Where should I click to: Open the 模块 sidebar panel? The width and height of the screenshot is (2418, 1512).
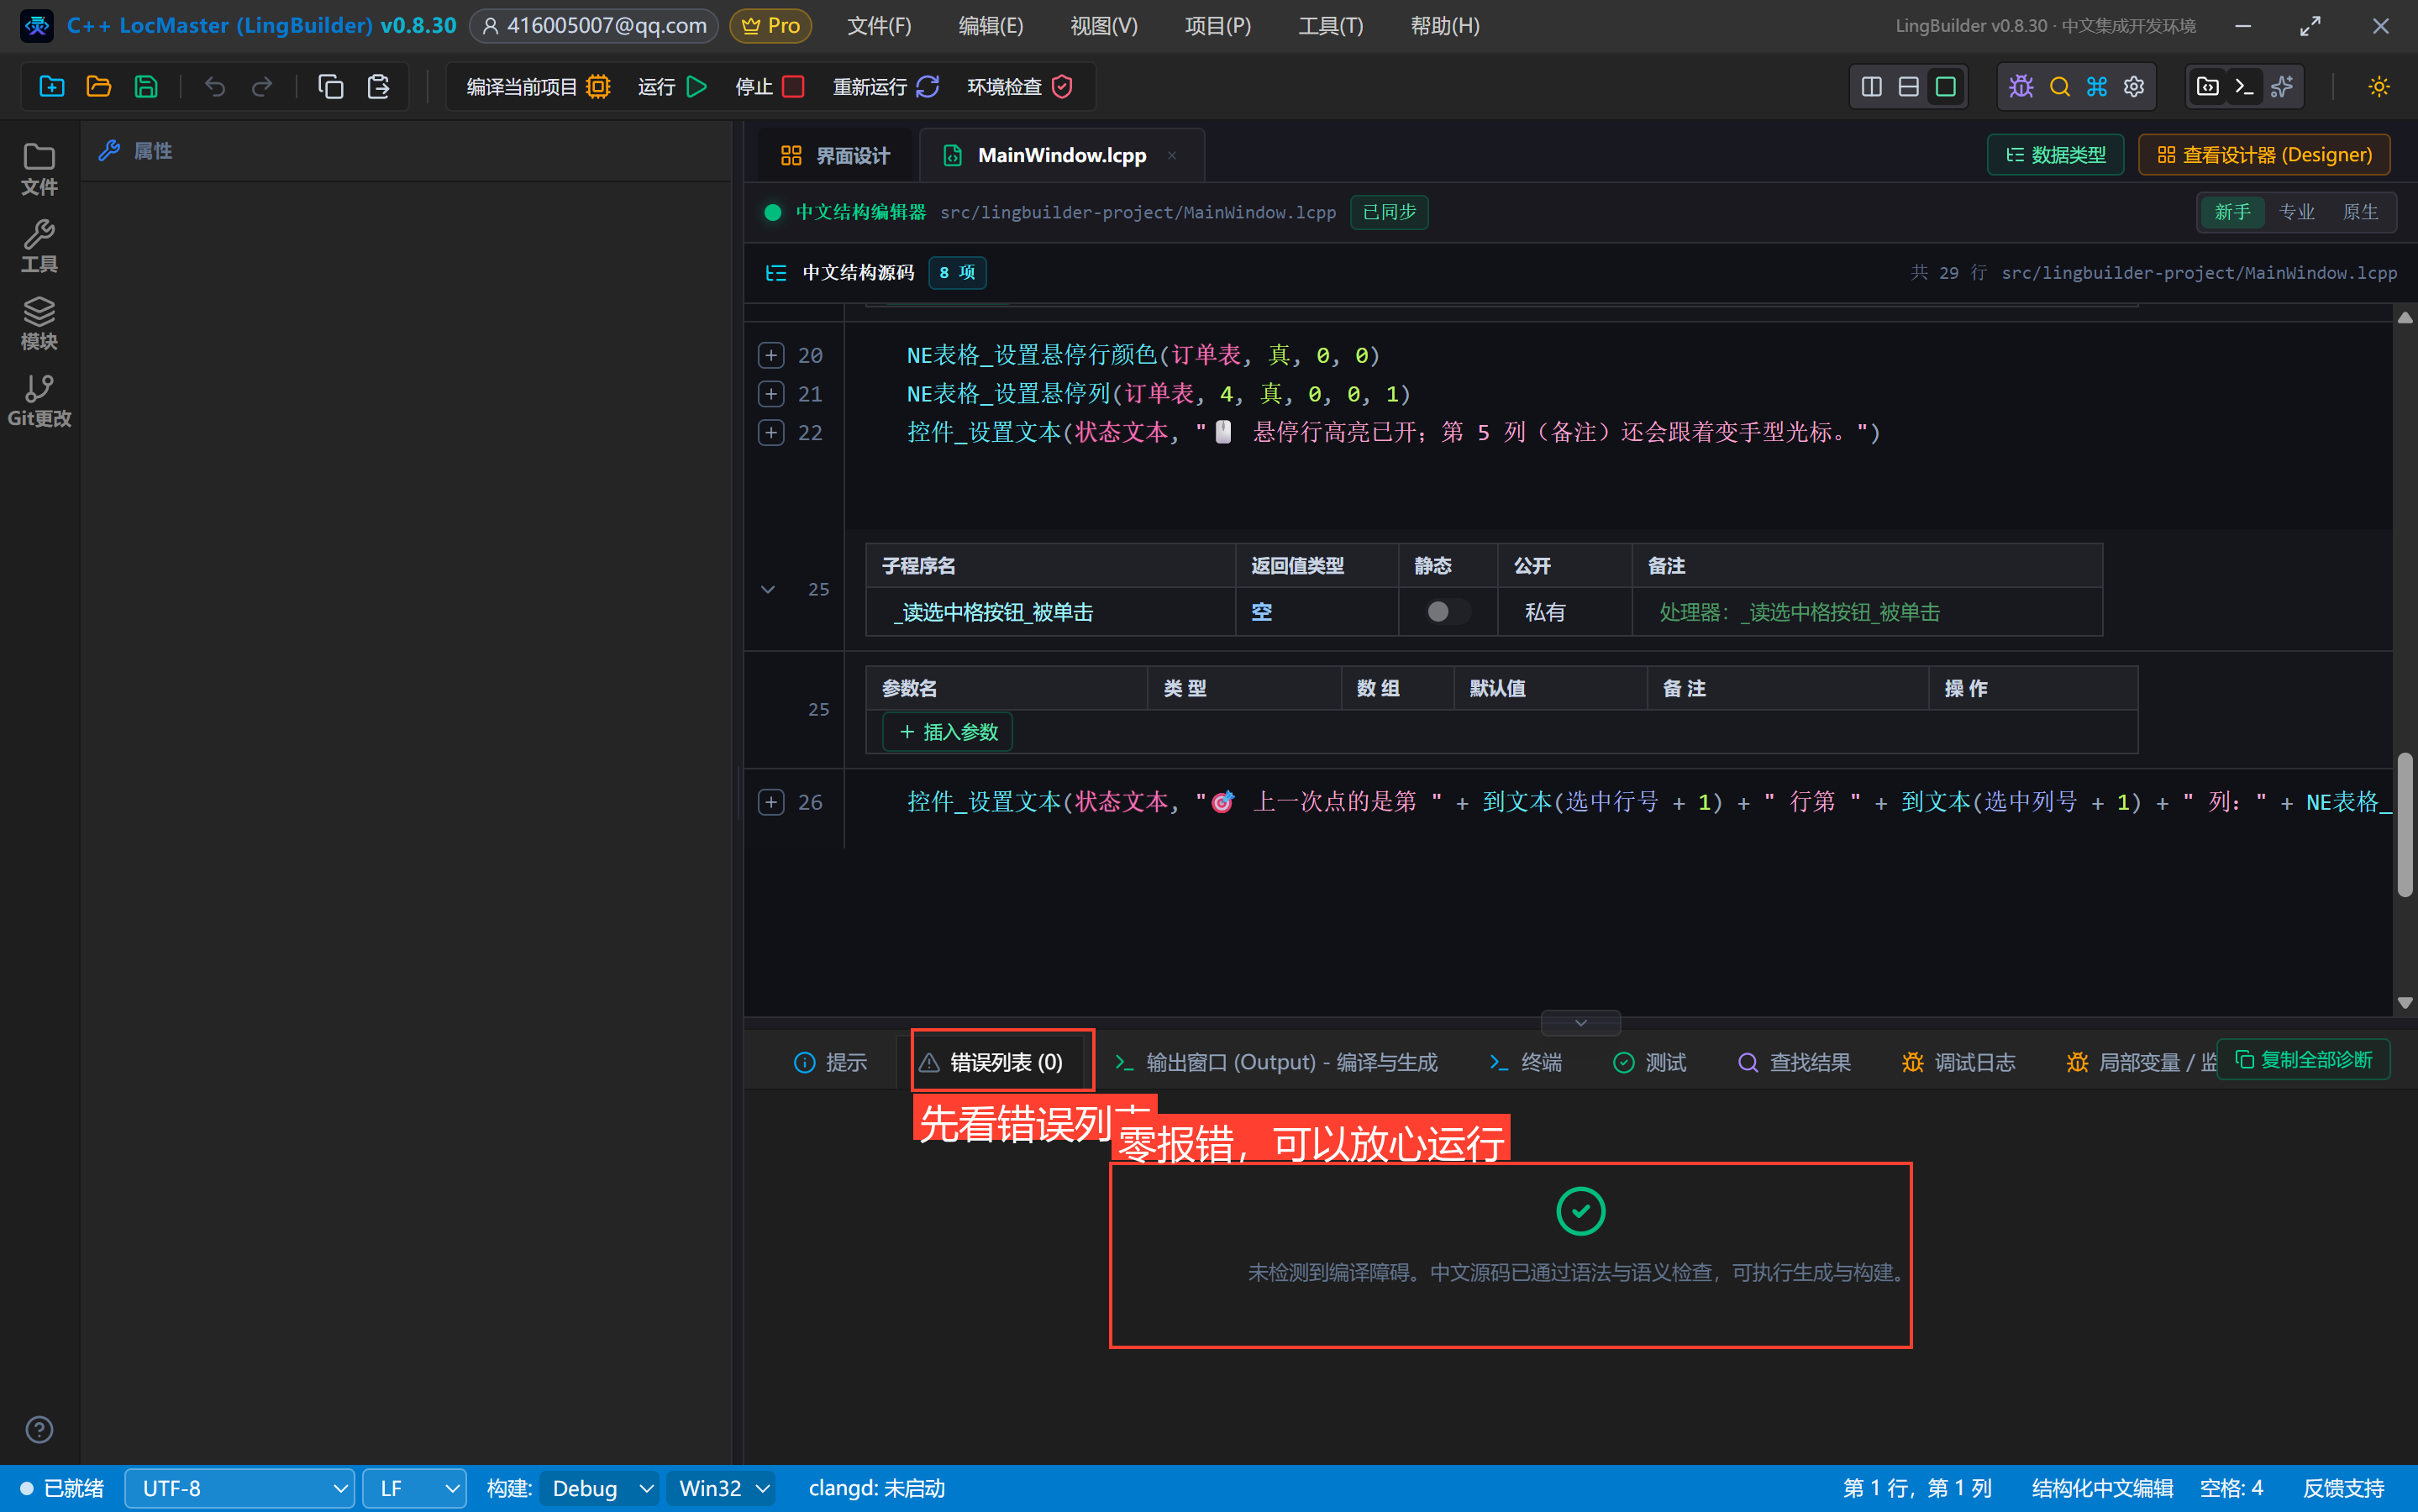click(x=39, y=324)
